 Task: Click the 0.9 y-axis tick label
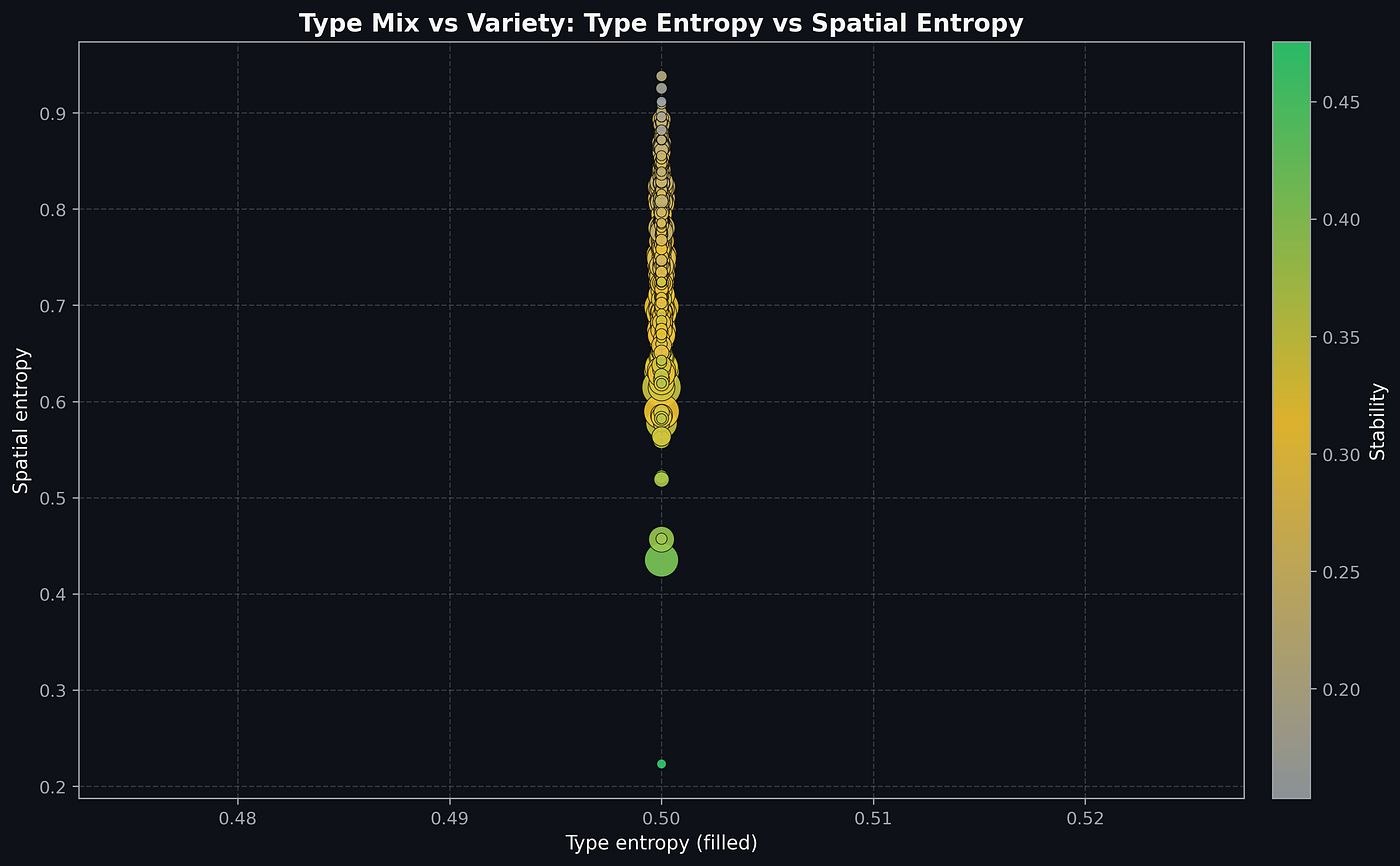tap(53, 113)
